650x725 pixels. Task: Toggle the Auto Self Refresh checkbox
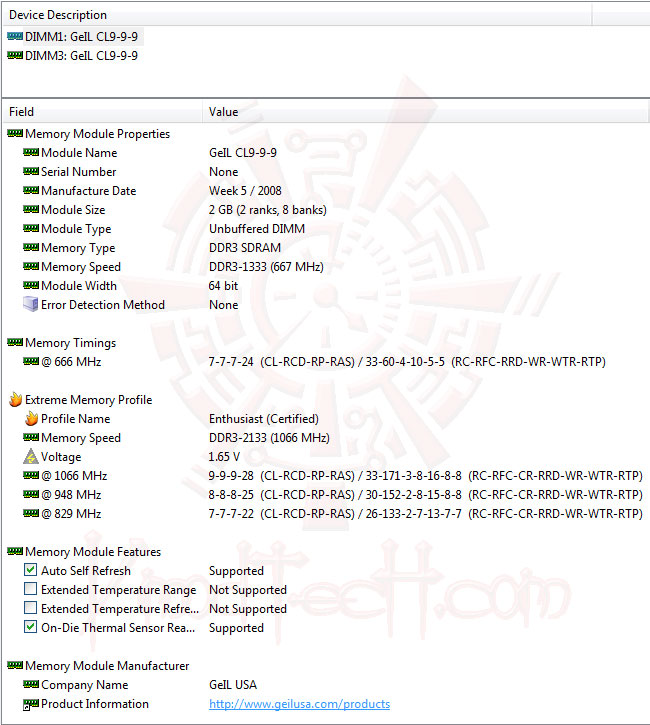point(31,570)
